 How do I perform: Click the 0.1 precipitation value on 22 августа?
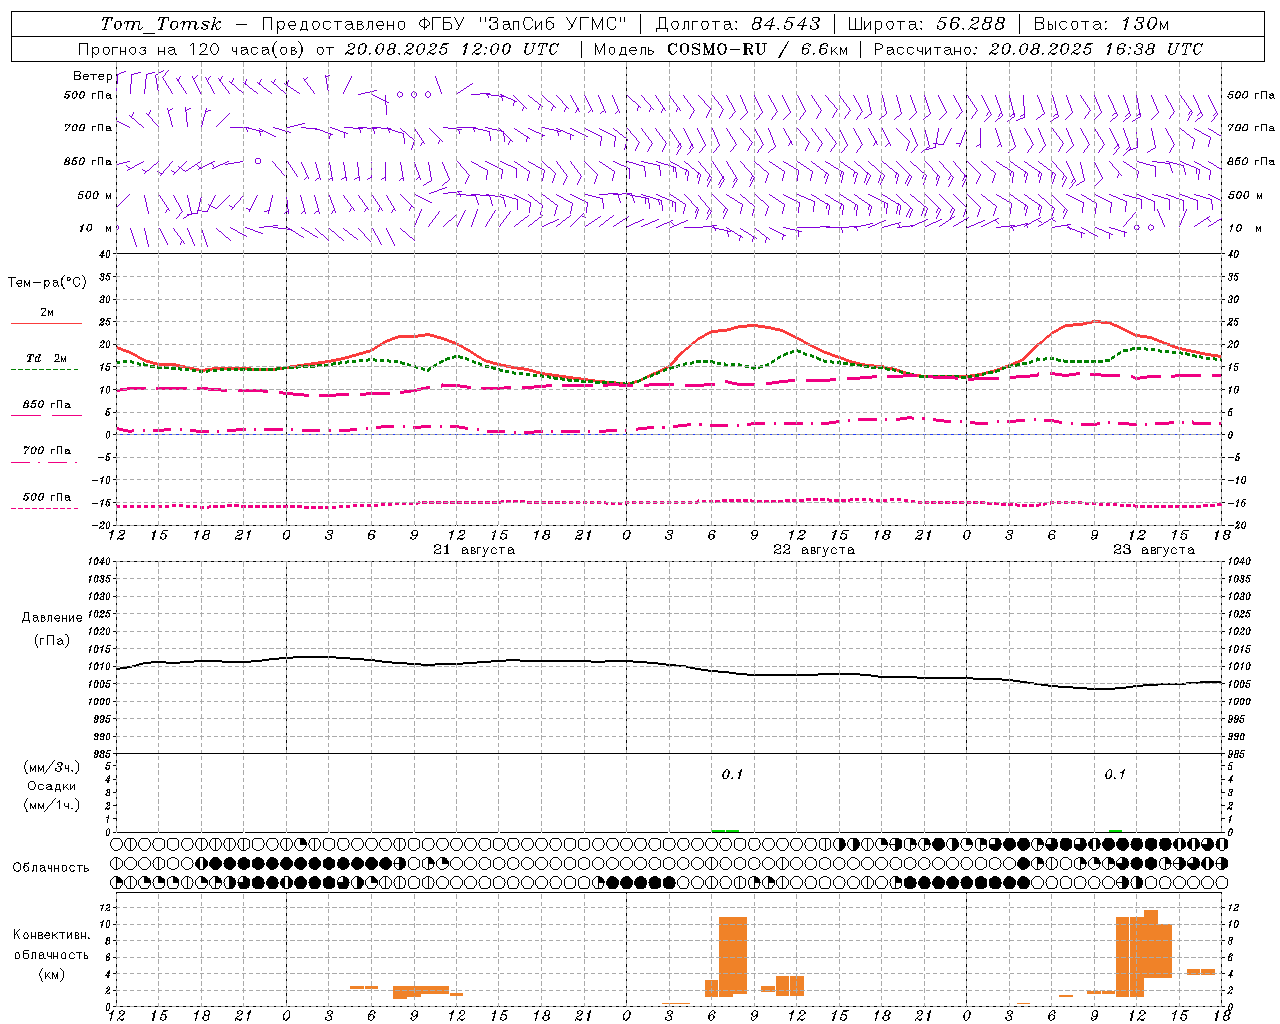pos(732,775)
